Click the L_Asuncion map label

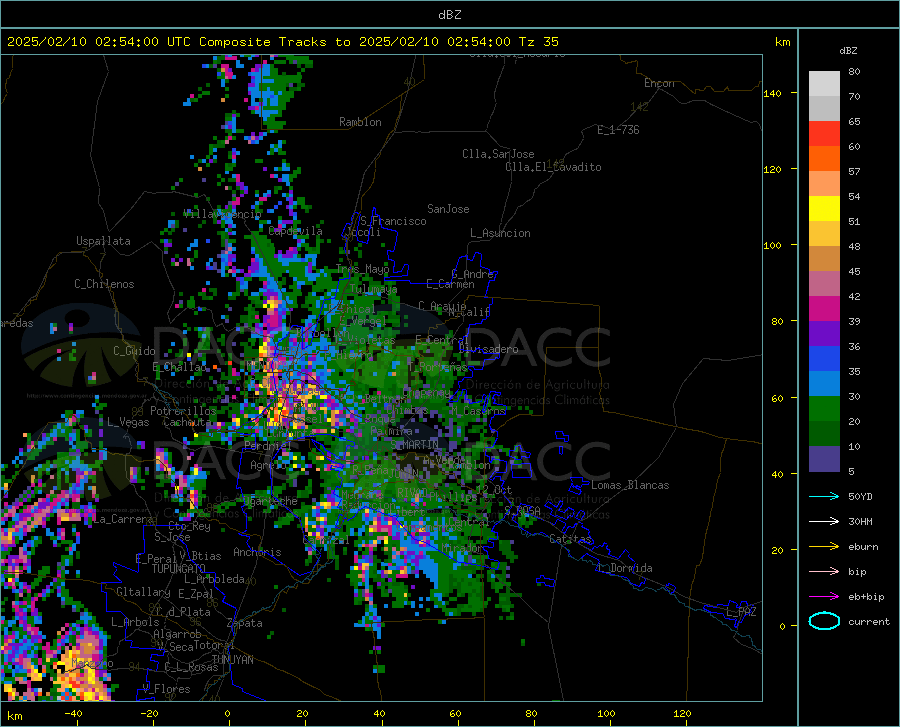click(500, 233)
